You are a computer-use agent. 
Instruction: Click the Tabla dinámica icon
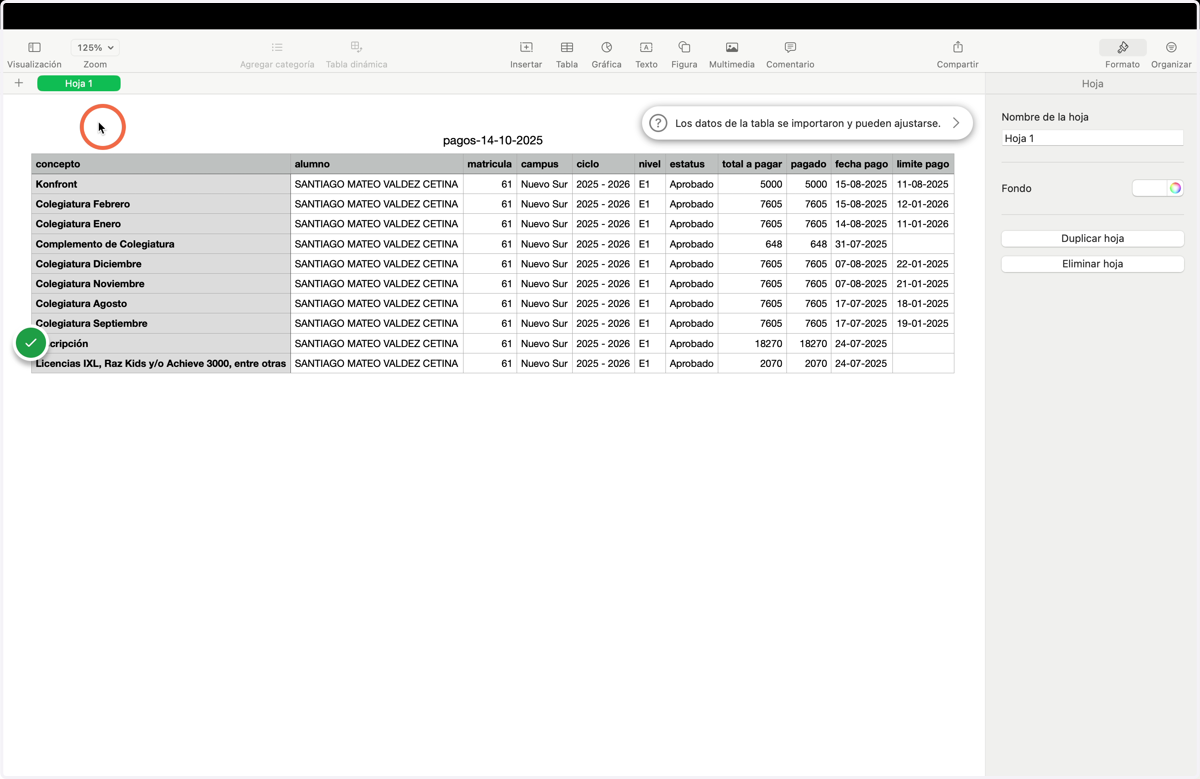point(356,47)
